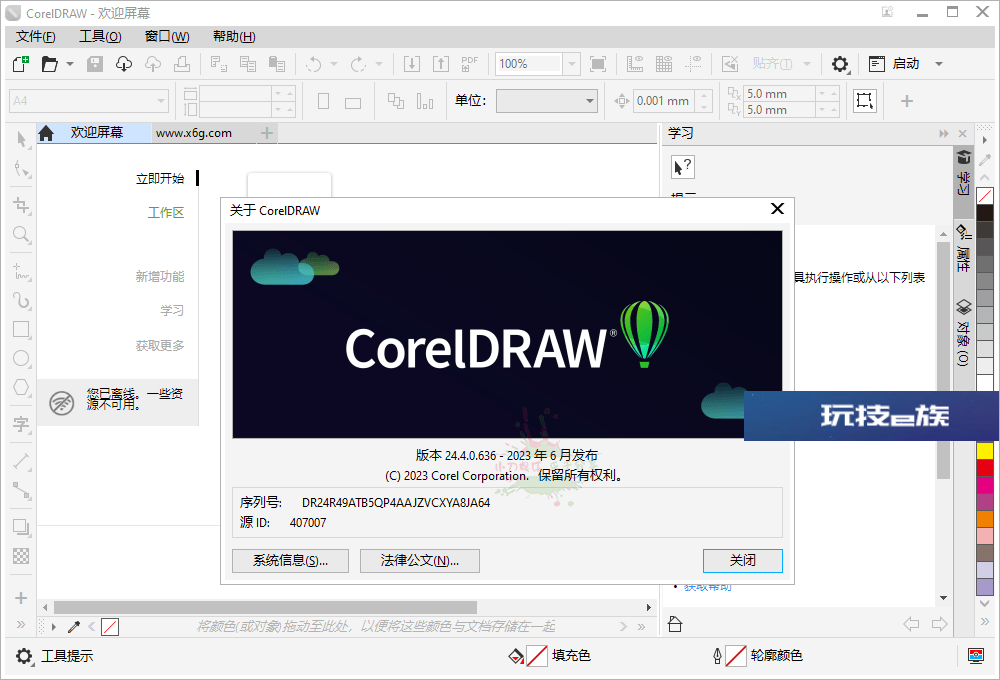This screenshot has width=1000, height=680.
Task: Create a new document from the toolbar
Action: [x=21, y=64]
